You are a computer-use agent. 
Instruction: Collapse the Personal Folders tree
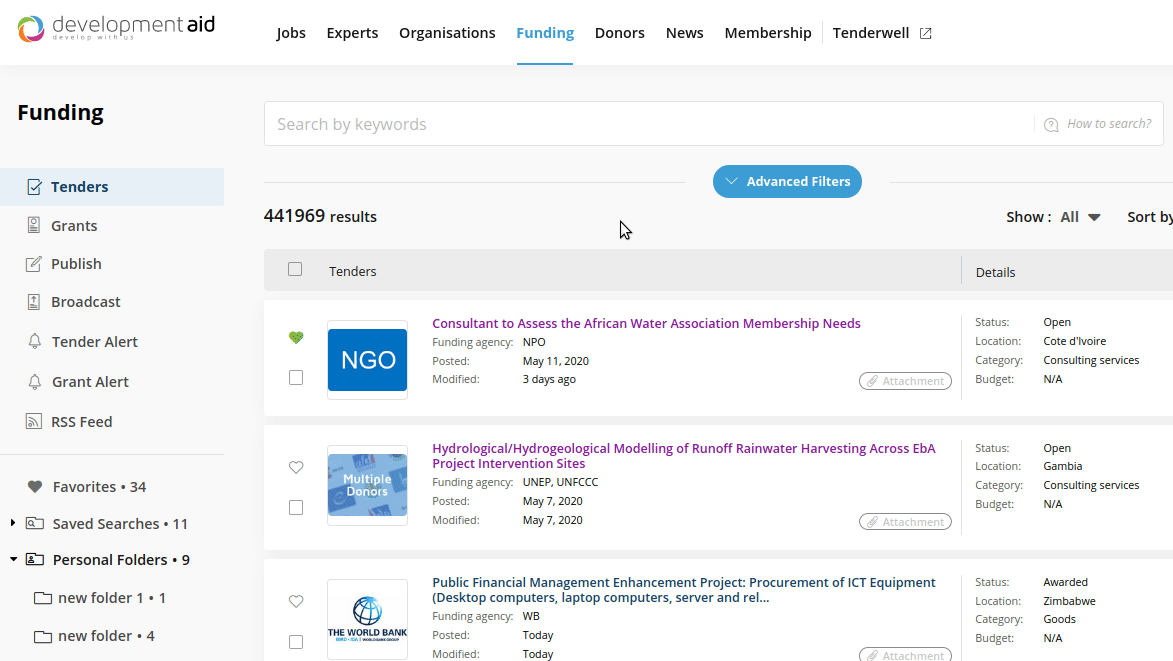coord(13,560)
